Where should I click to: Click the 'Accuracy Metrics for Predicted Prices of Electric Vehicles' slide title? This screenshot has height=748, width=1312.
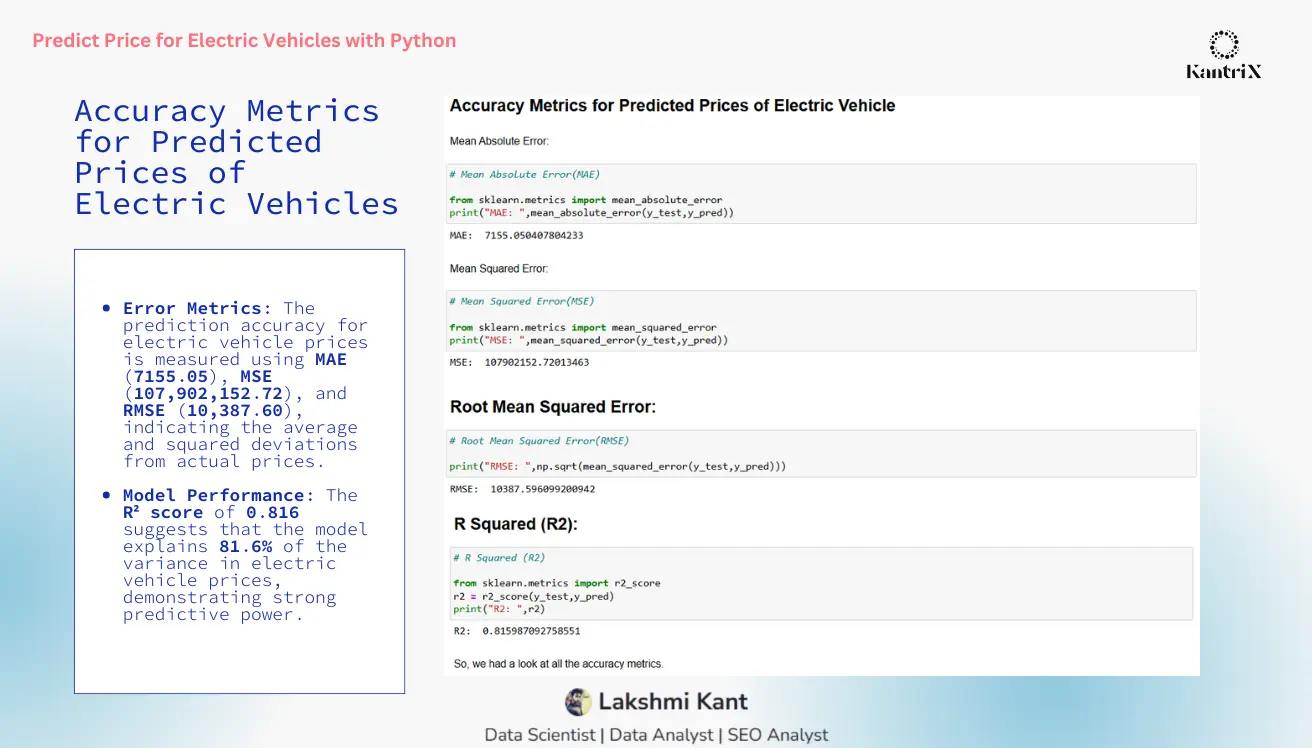pyautogui.click(x=237, y=157)
